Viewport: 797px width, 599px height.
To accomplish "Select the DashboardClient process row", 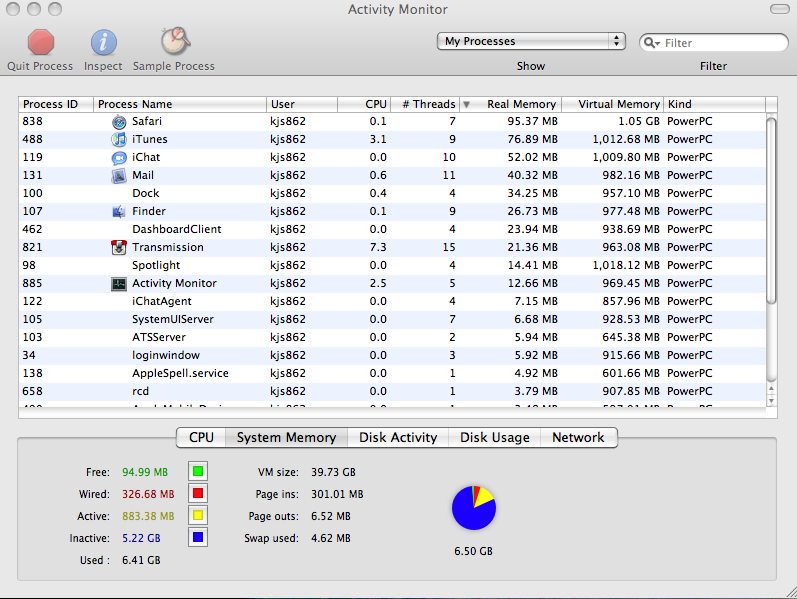I will coord(392,230).
